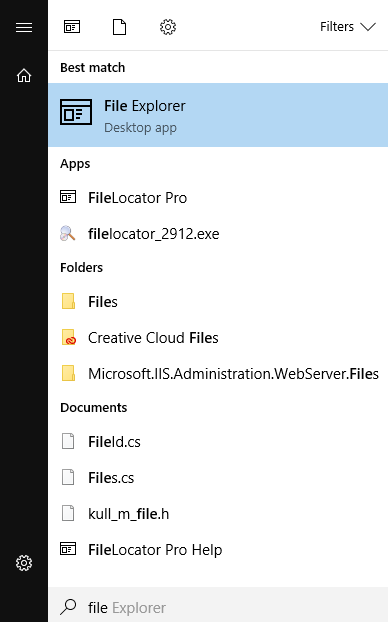Screen dimensions: 388x622
Task: Select the Folders section header
Action: [81, 267]
